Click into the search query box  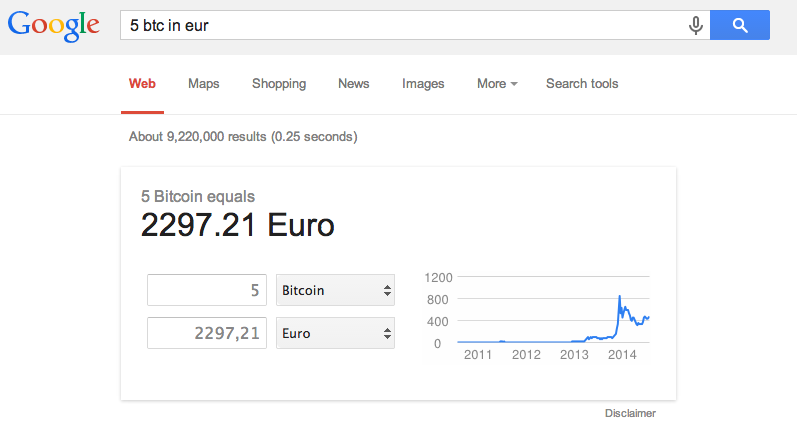click(x=400, y=26)
